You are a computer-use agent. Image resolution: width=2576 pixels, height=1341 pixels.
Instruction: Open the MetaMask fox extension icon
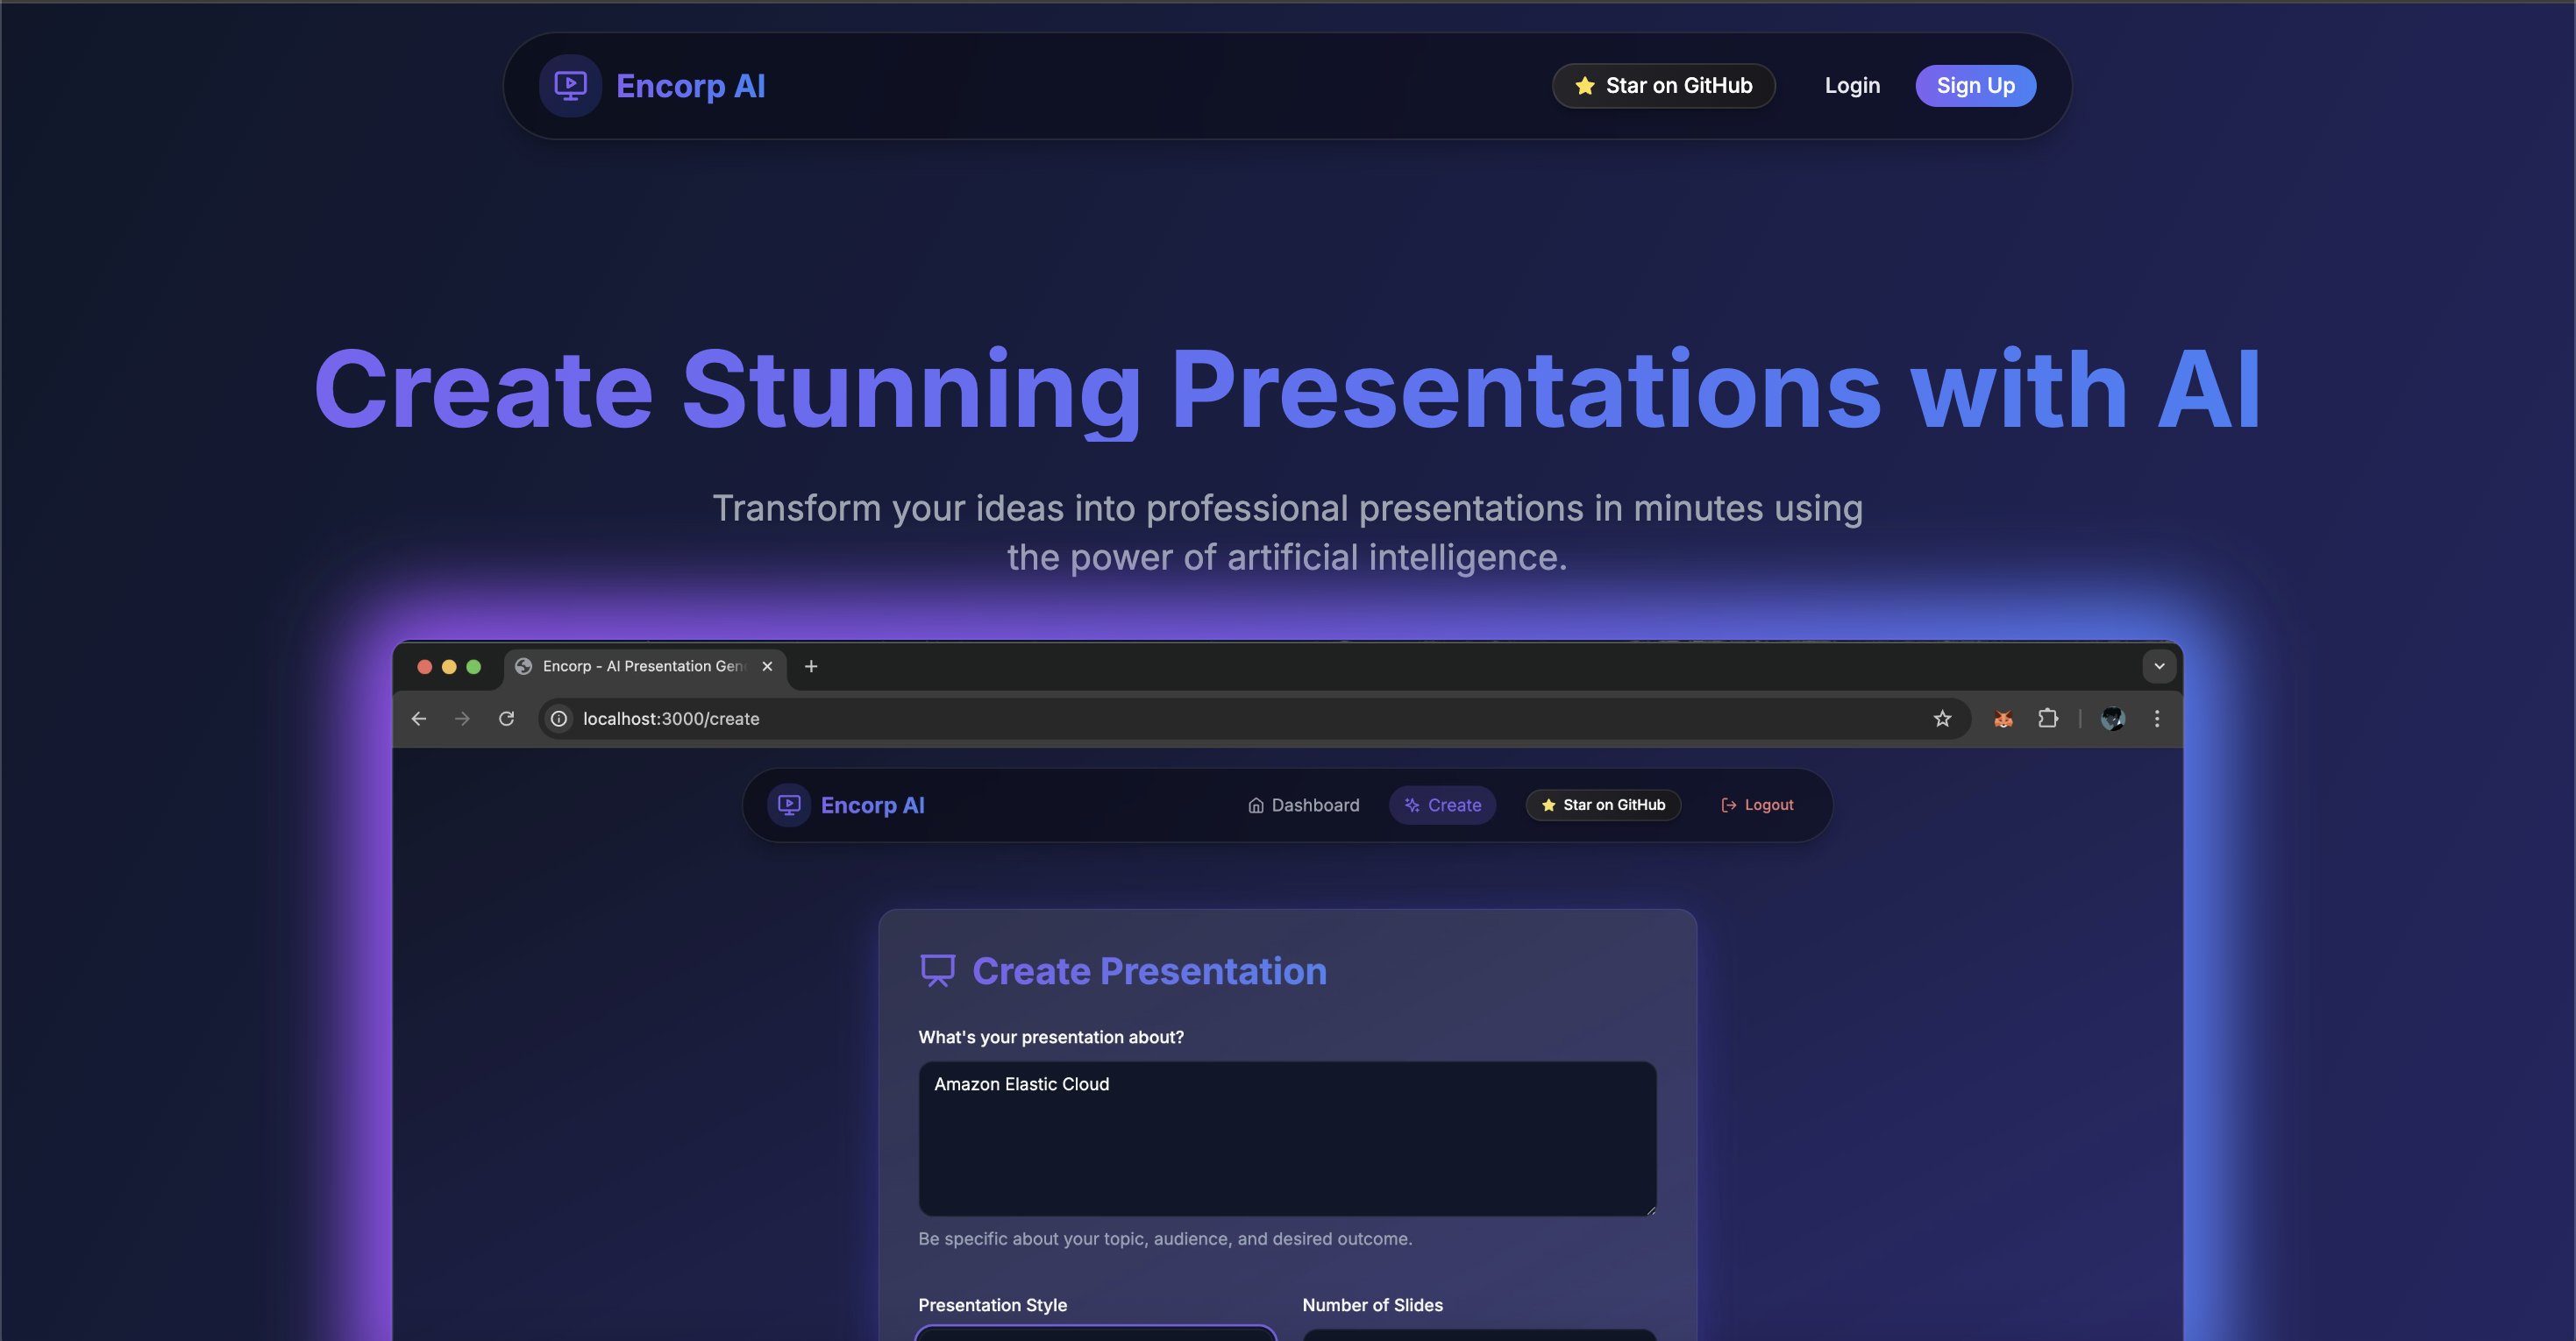(x=2003, y=718)
